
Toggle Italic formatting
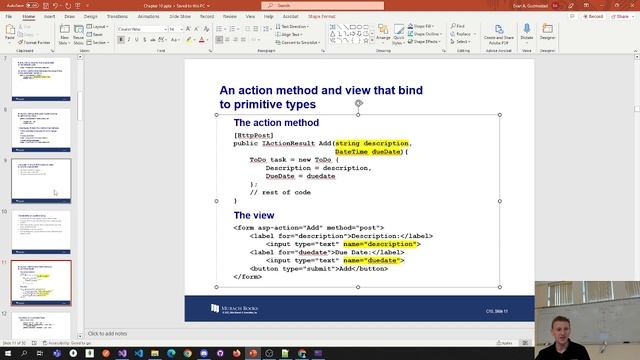129,40
